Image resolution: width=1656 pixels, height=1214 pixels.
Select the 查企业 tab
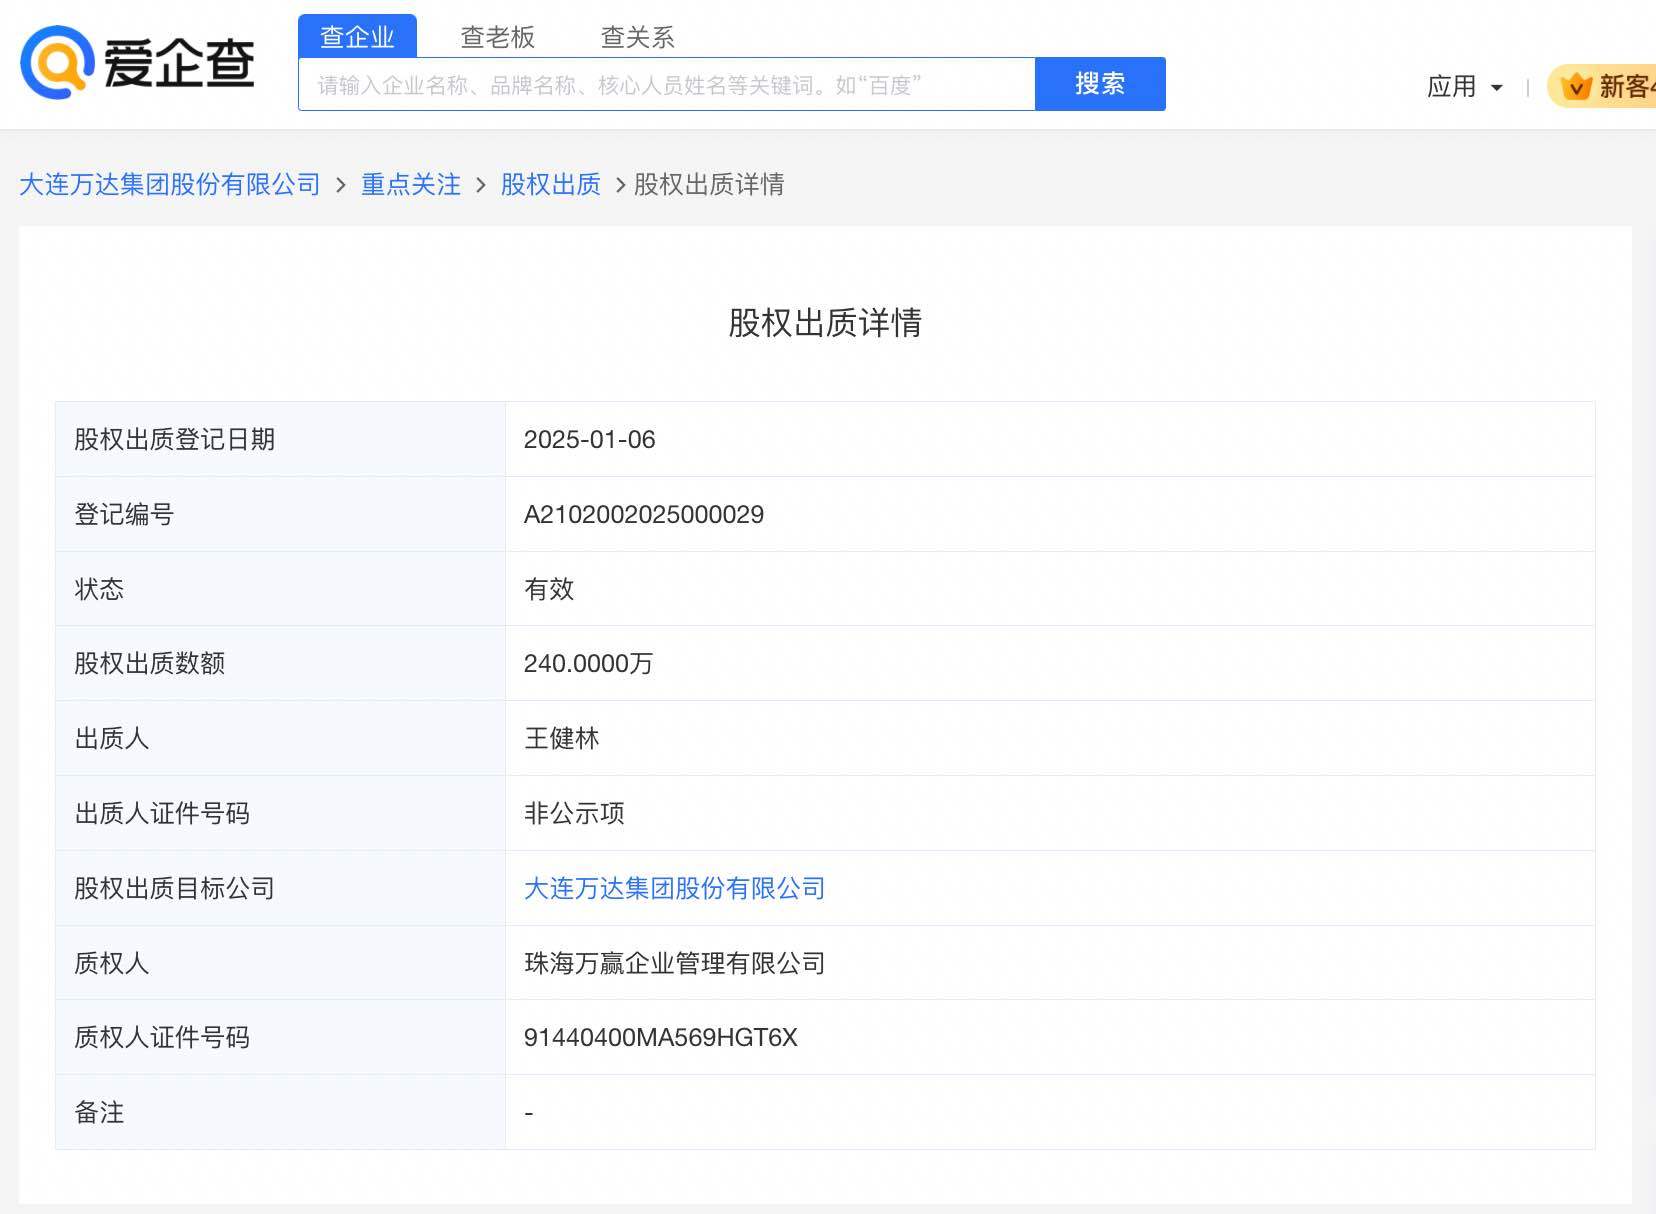357,37
